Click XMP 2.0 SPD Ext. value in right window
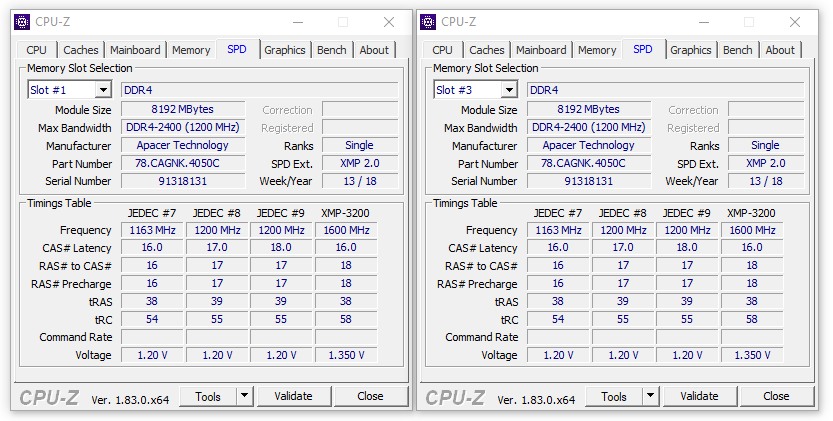 click(766, 163)
